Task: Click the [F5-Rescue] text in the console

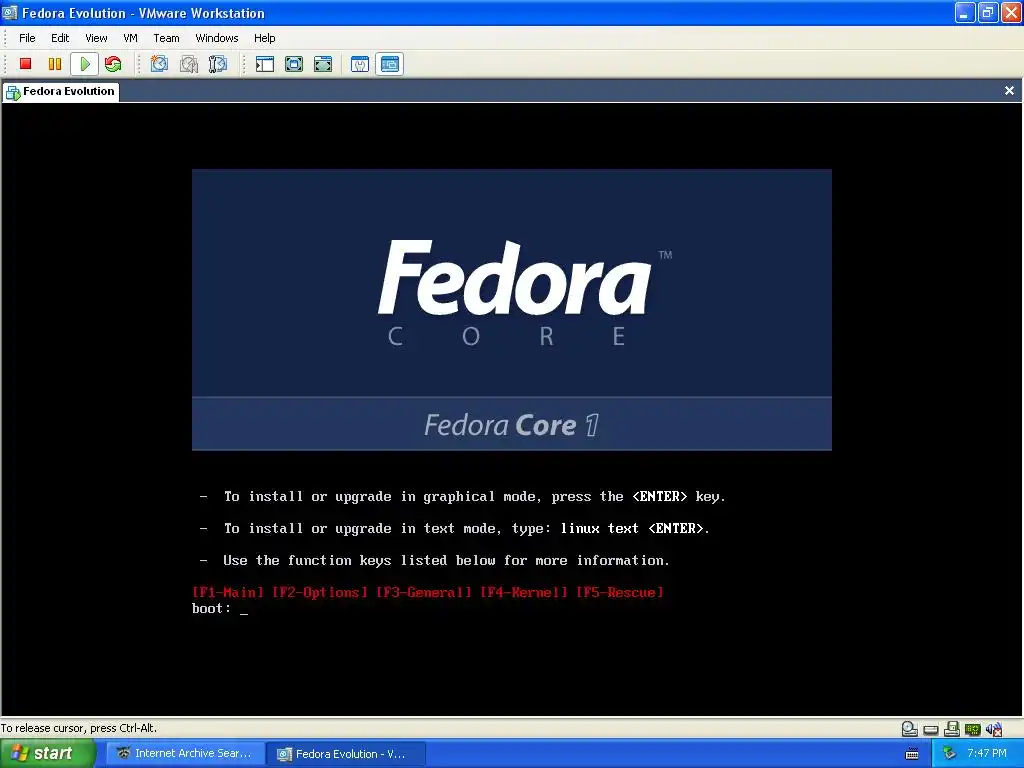Action: [620, 592]
